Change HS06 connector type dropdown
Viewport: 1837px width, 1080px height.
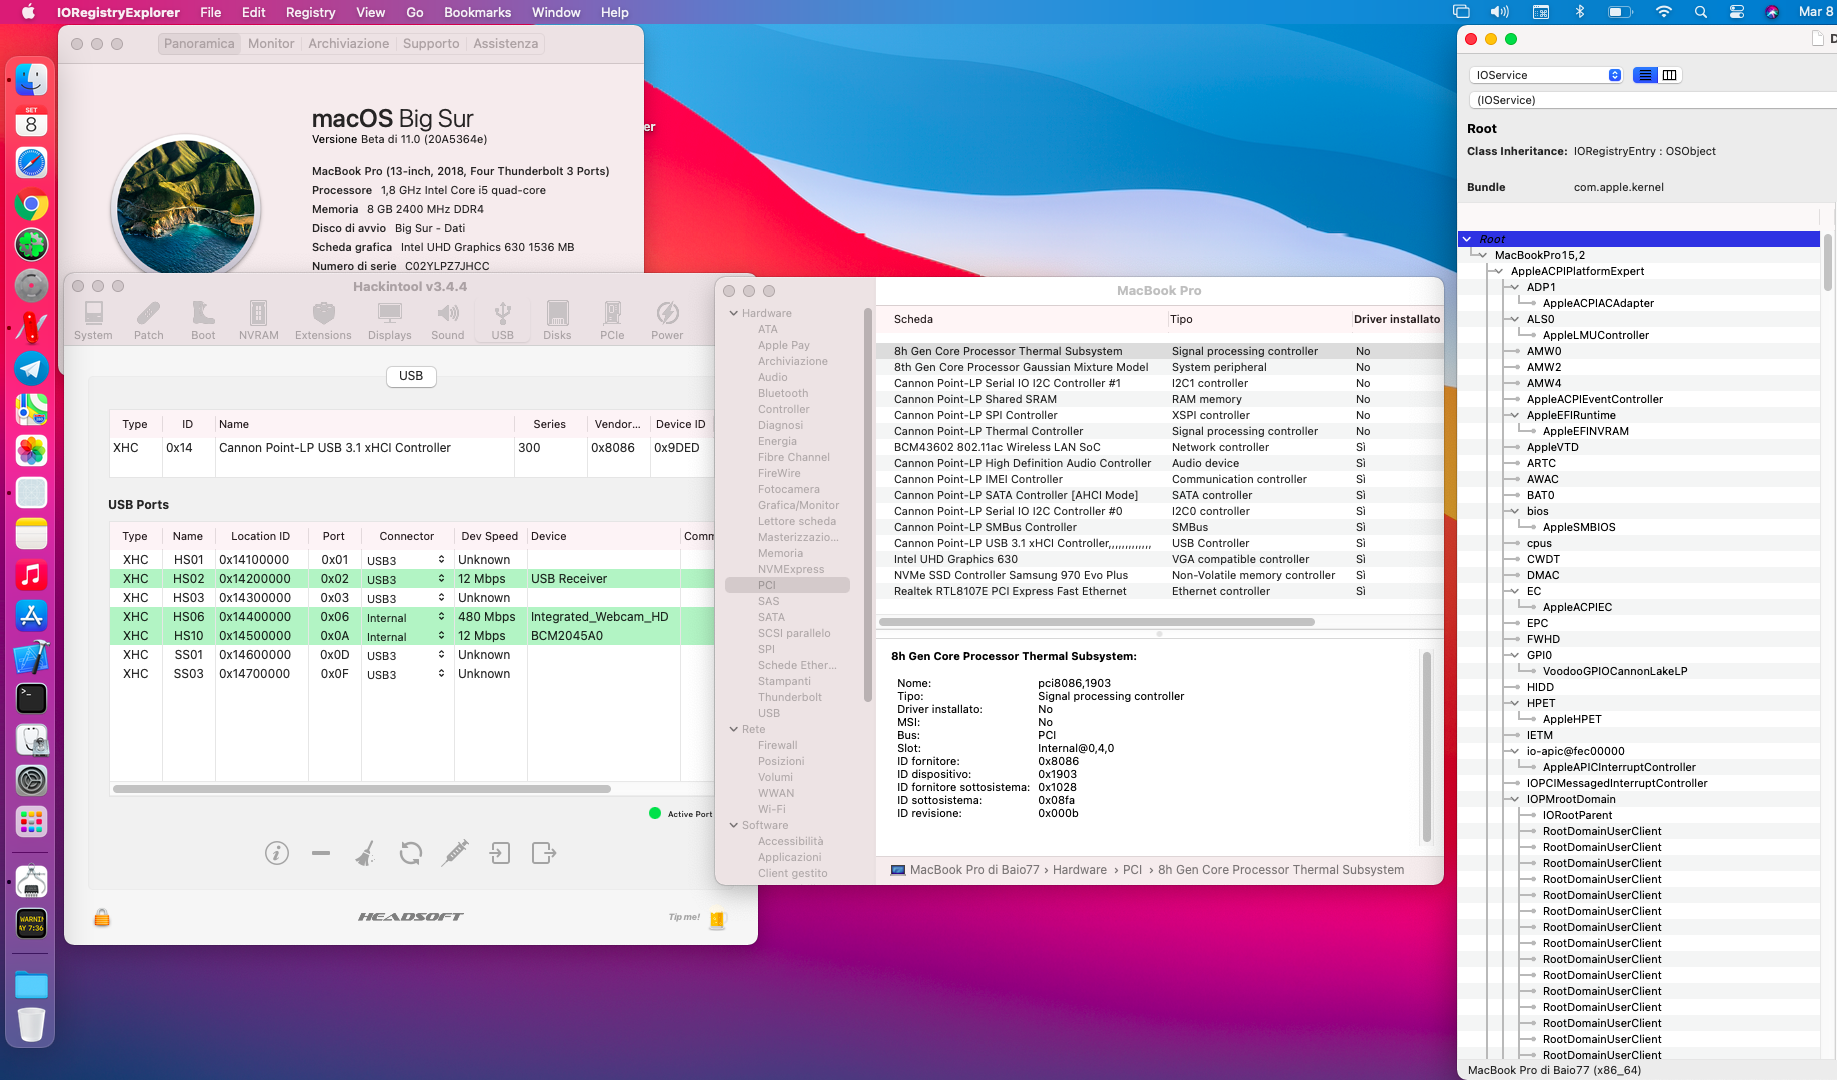(x=406, y=617)
